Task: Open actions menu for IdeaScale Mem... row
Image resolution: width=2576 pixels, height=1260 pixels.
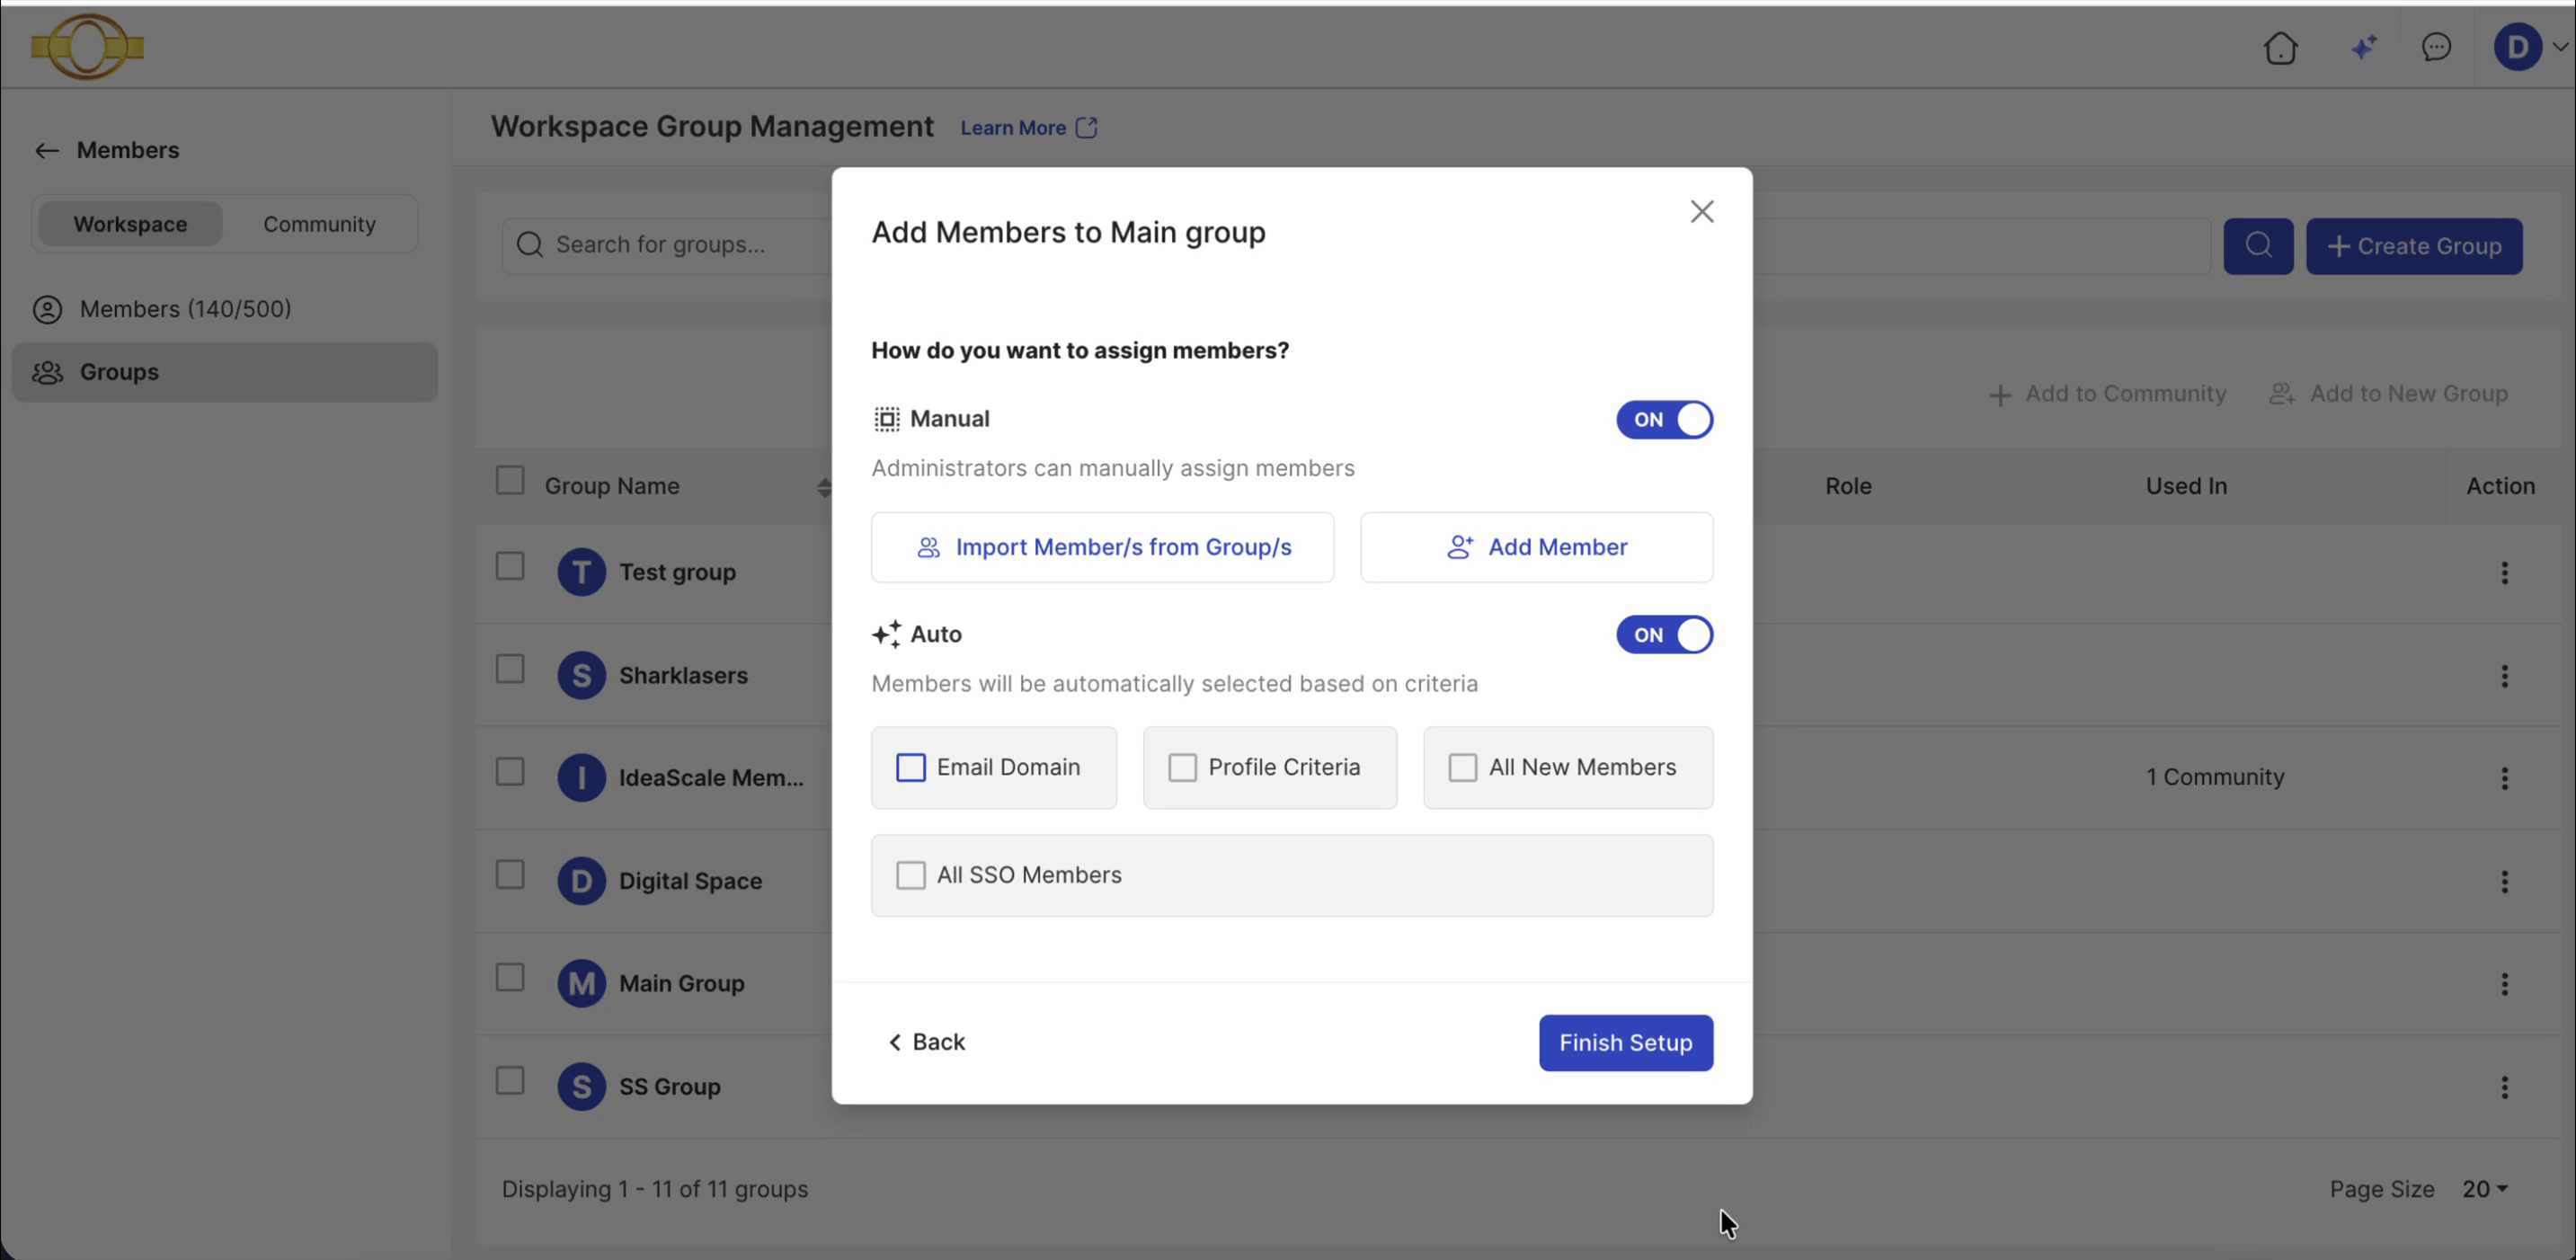Action: coord(2504,778)
